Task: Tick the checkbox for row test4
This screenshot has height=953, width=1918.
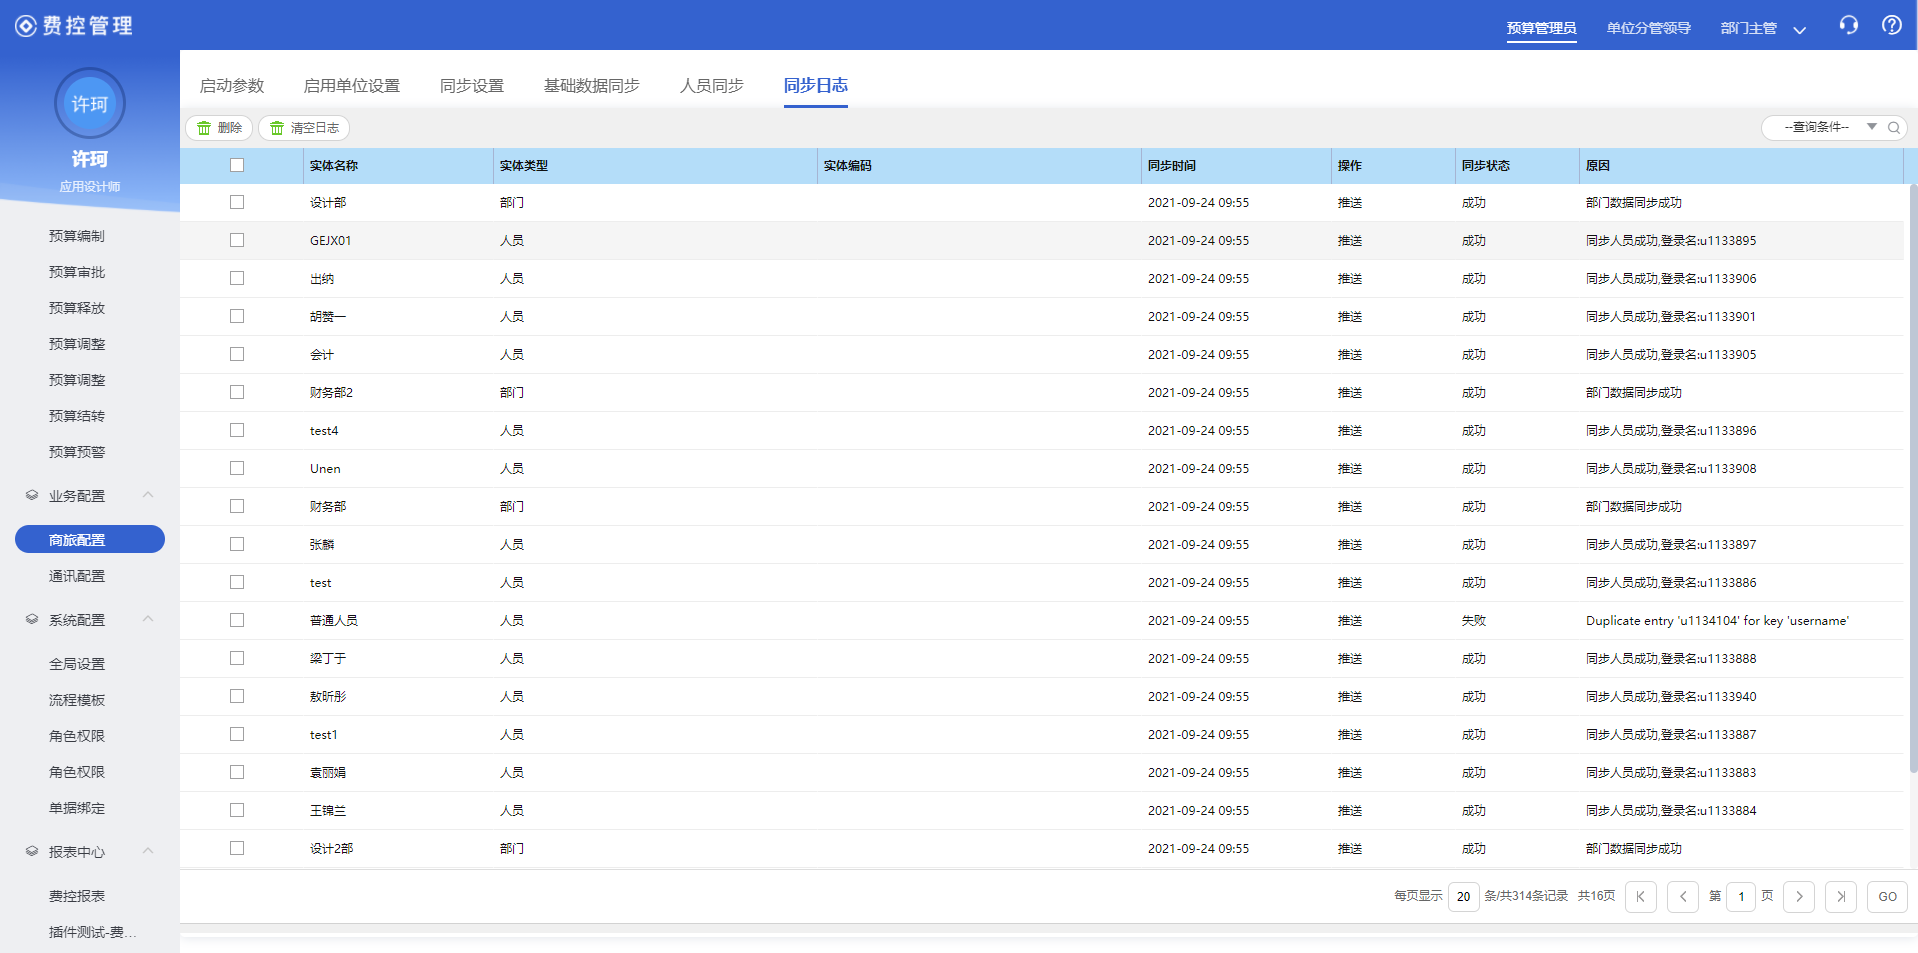Action: [237, 430]
